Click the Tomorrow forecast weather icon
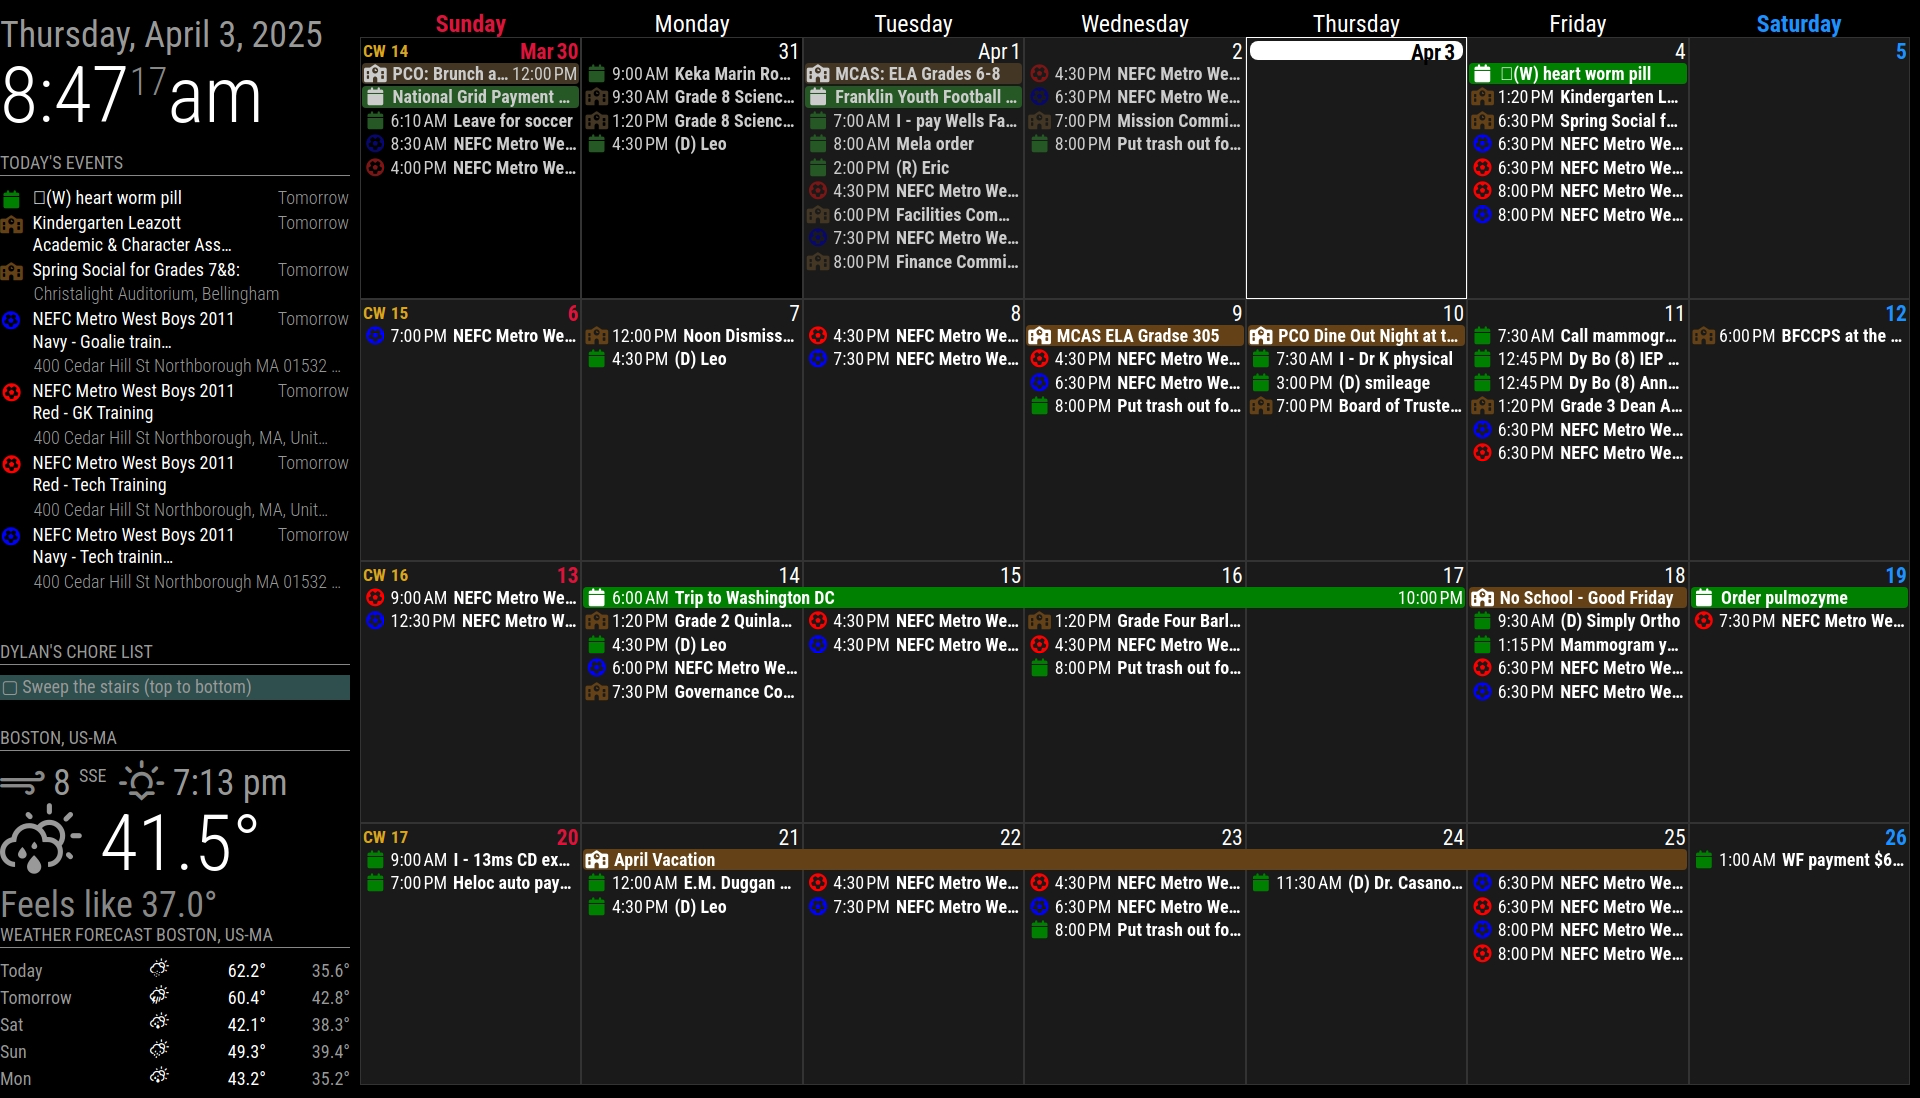 click(x=159, y=996)
